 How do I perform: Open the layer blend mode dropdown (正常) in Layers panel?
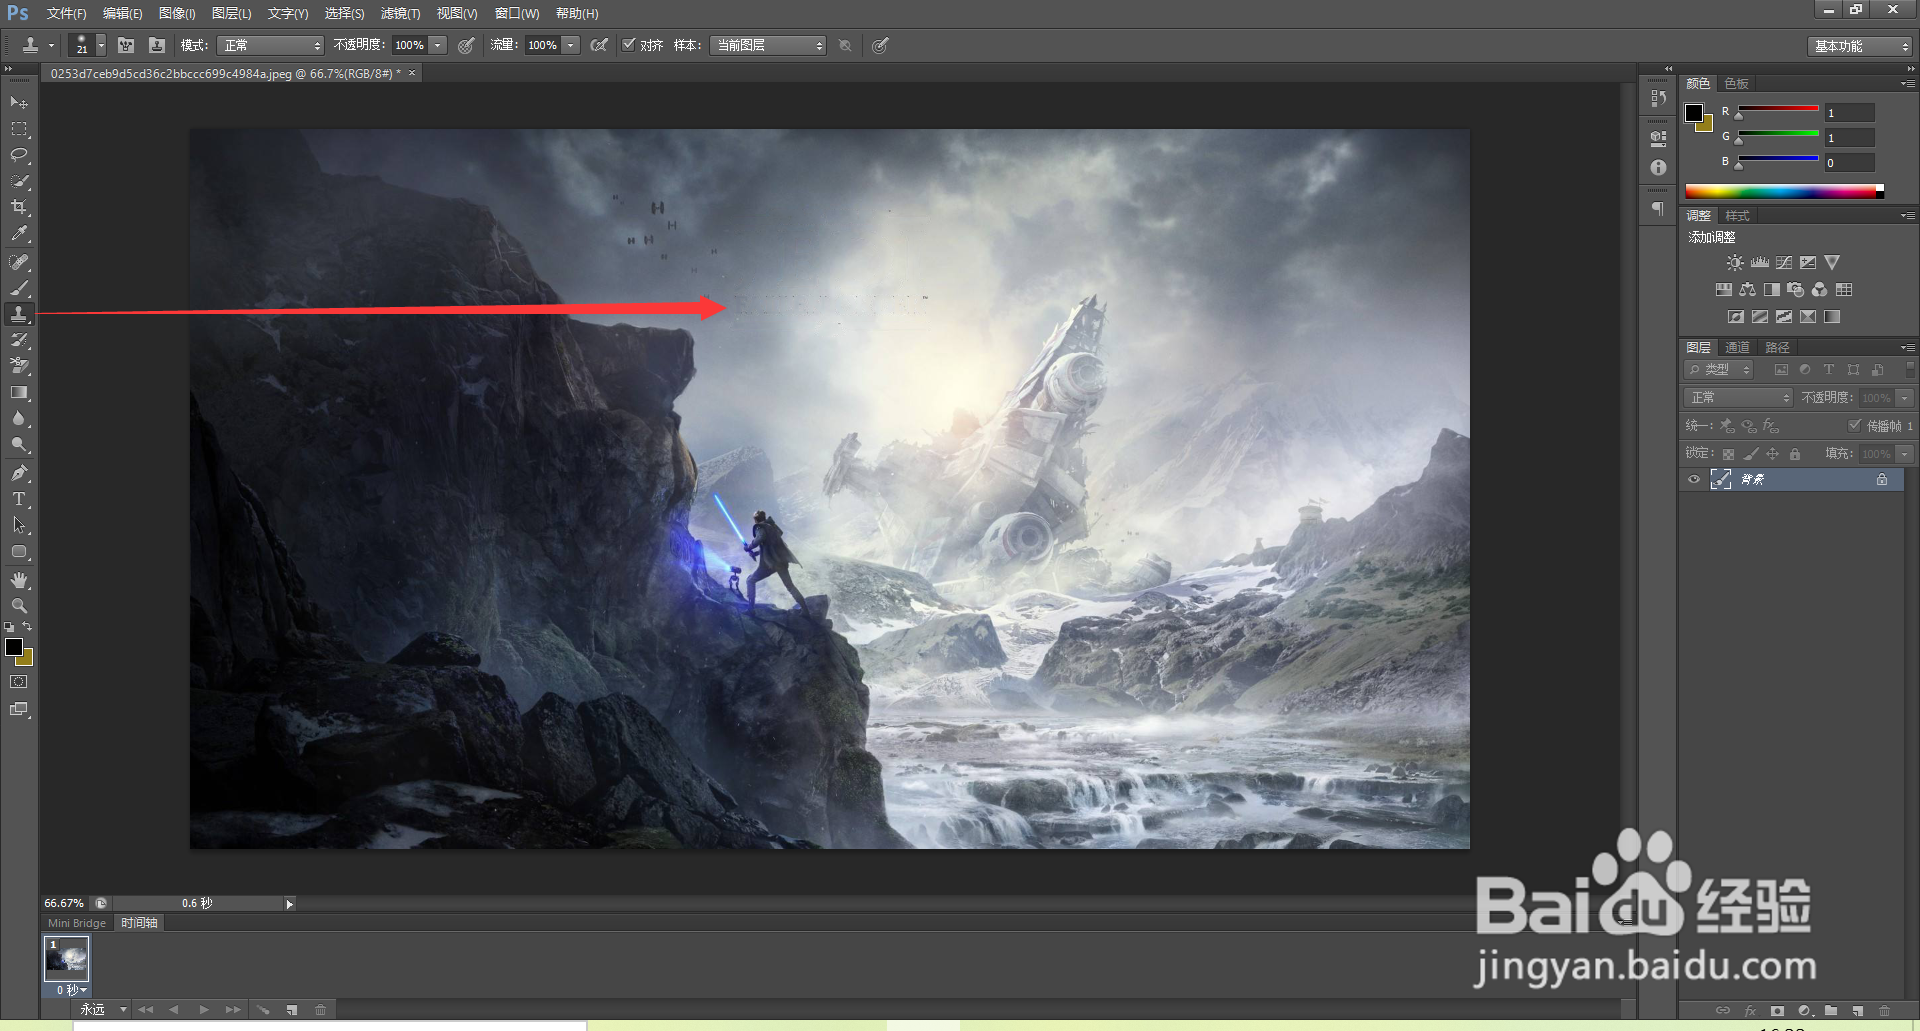coord(1738,398)
